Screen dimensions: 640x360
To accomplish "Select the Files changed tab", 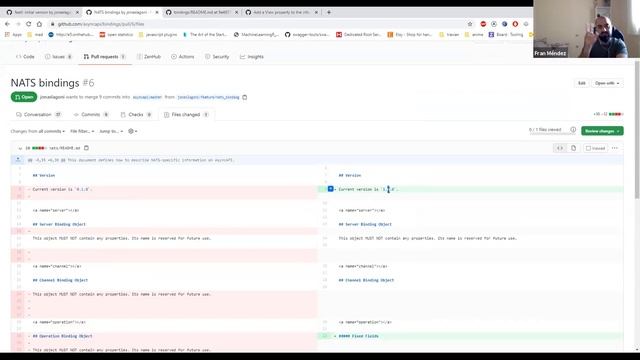I will click(186, 115).
